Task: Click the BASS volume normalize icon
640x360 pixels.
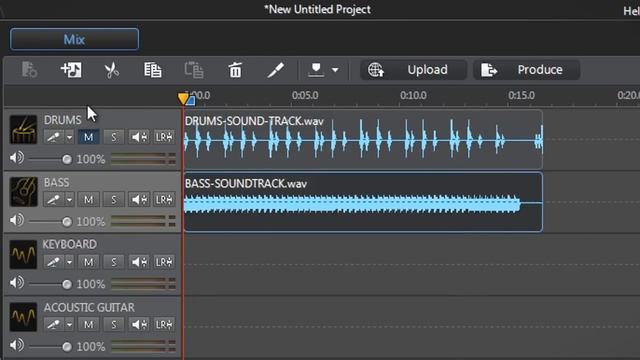Action: pyautogui.click(x=139, y=200)
